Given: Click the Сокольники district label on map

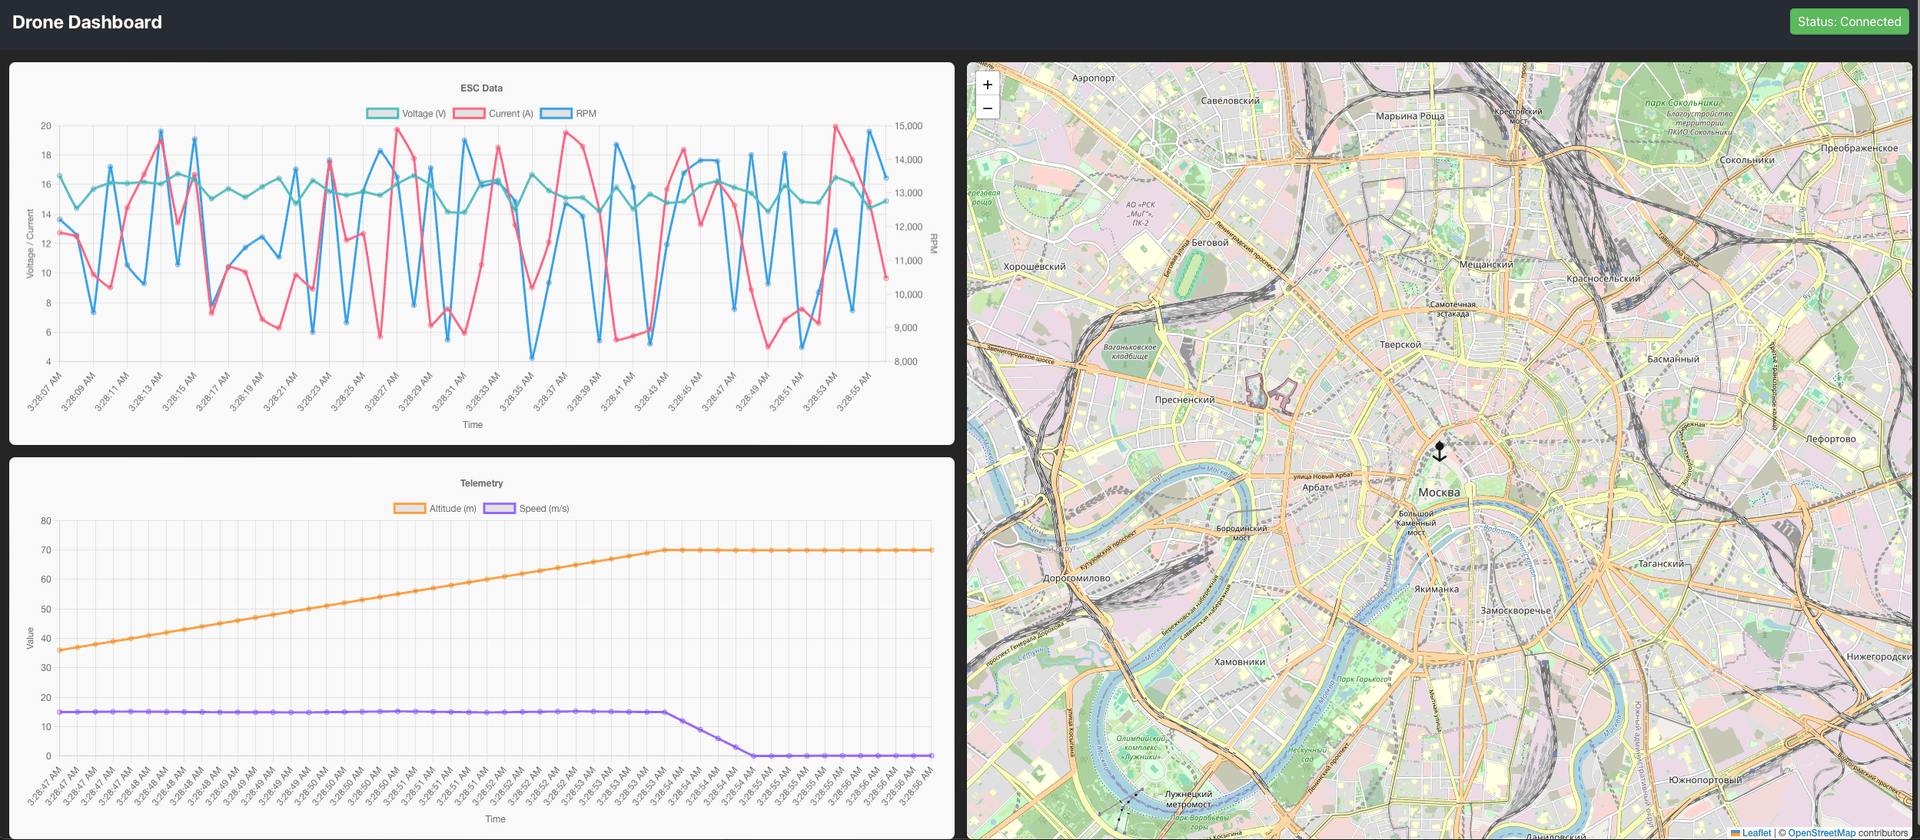Looking at the screenshot, I should click(x=1746, y=160).
